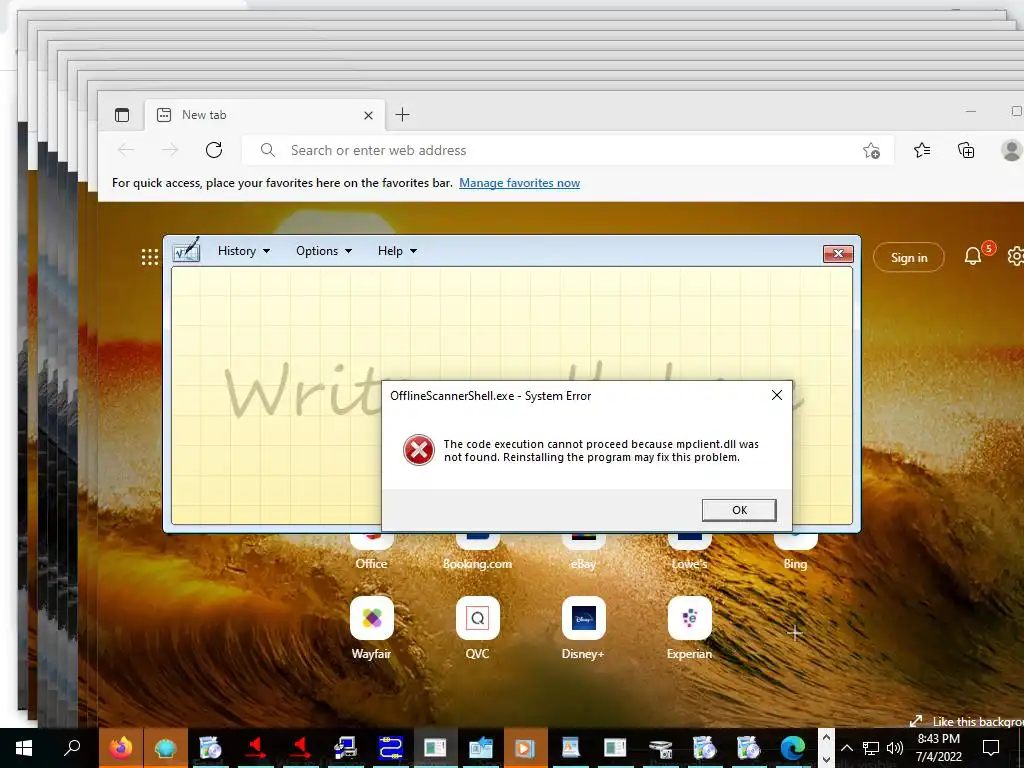The width and height of the screenshot is (1024, 768).
Task: Click Edge forward arrow
Action: click(x=170, y=150)
